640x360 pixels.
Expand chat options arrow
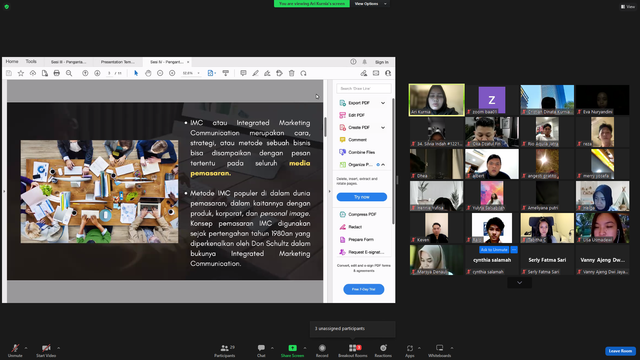point(272,348)
